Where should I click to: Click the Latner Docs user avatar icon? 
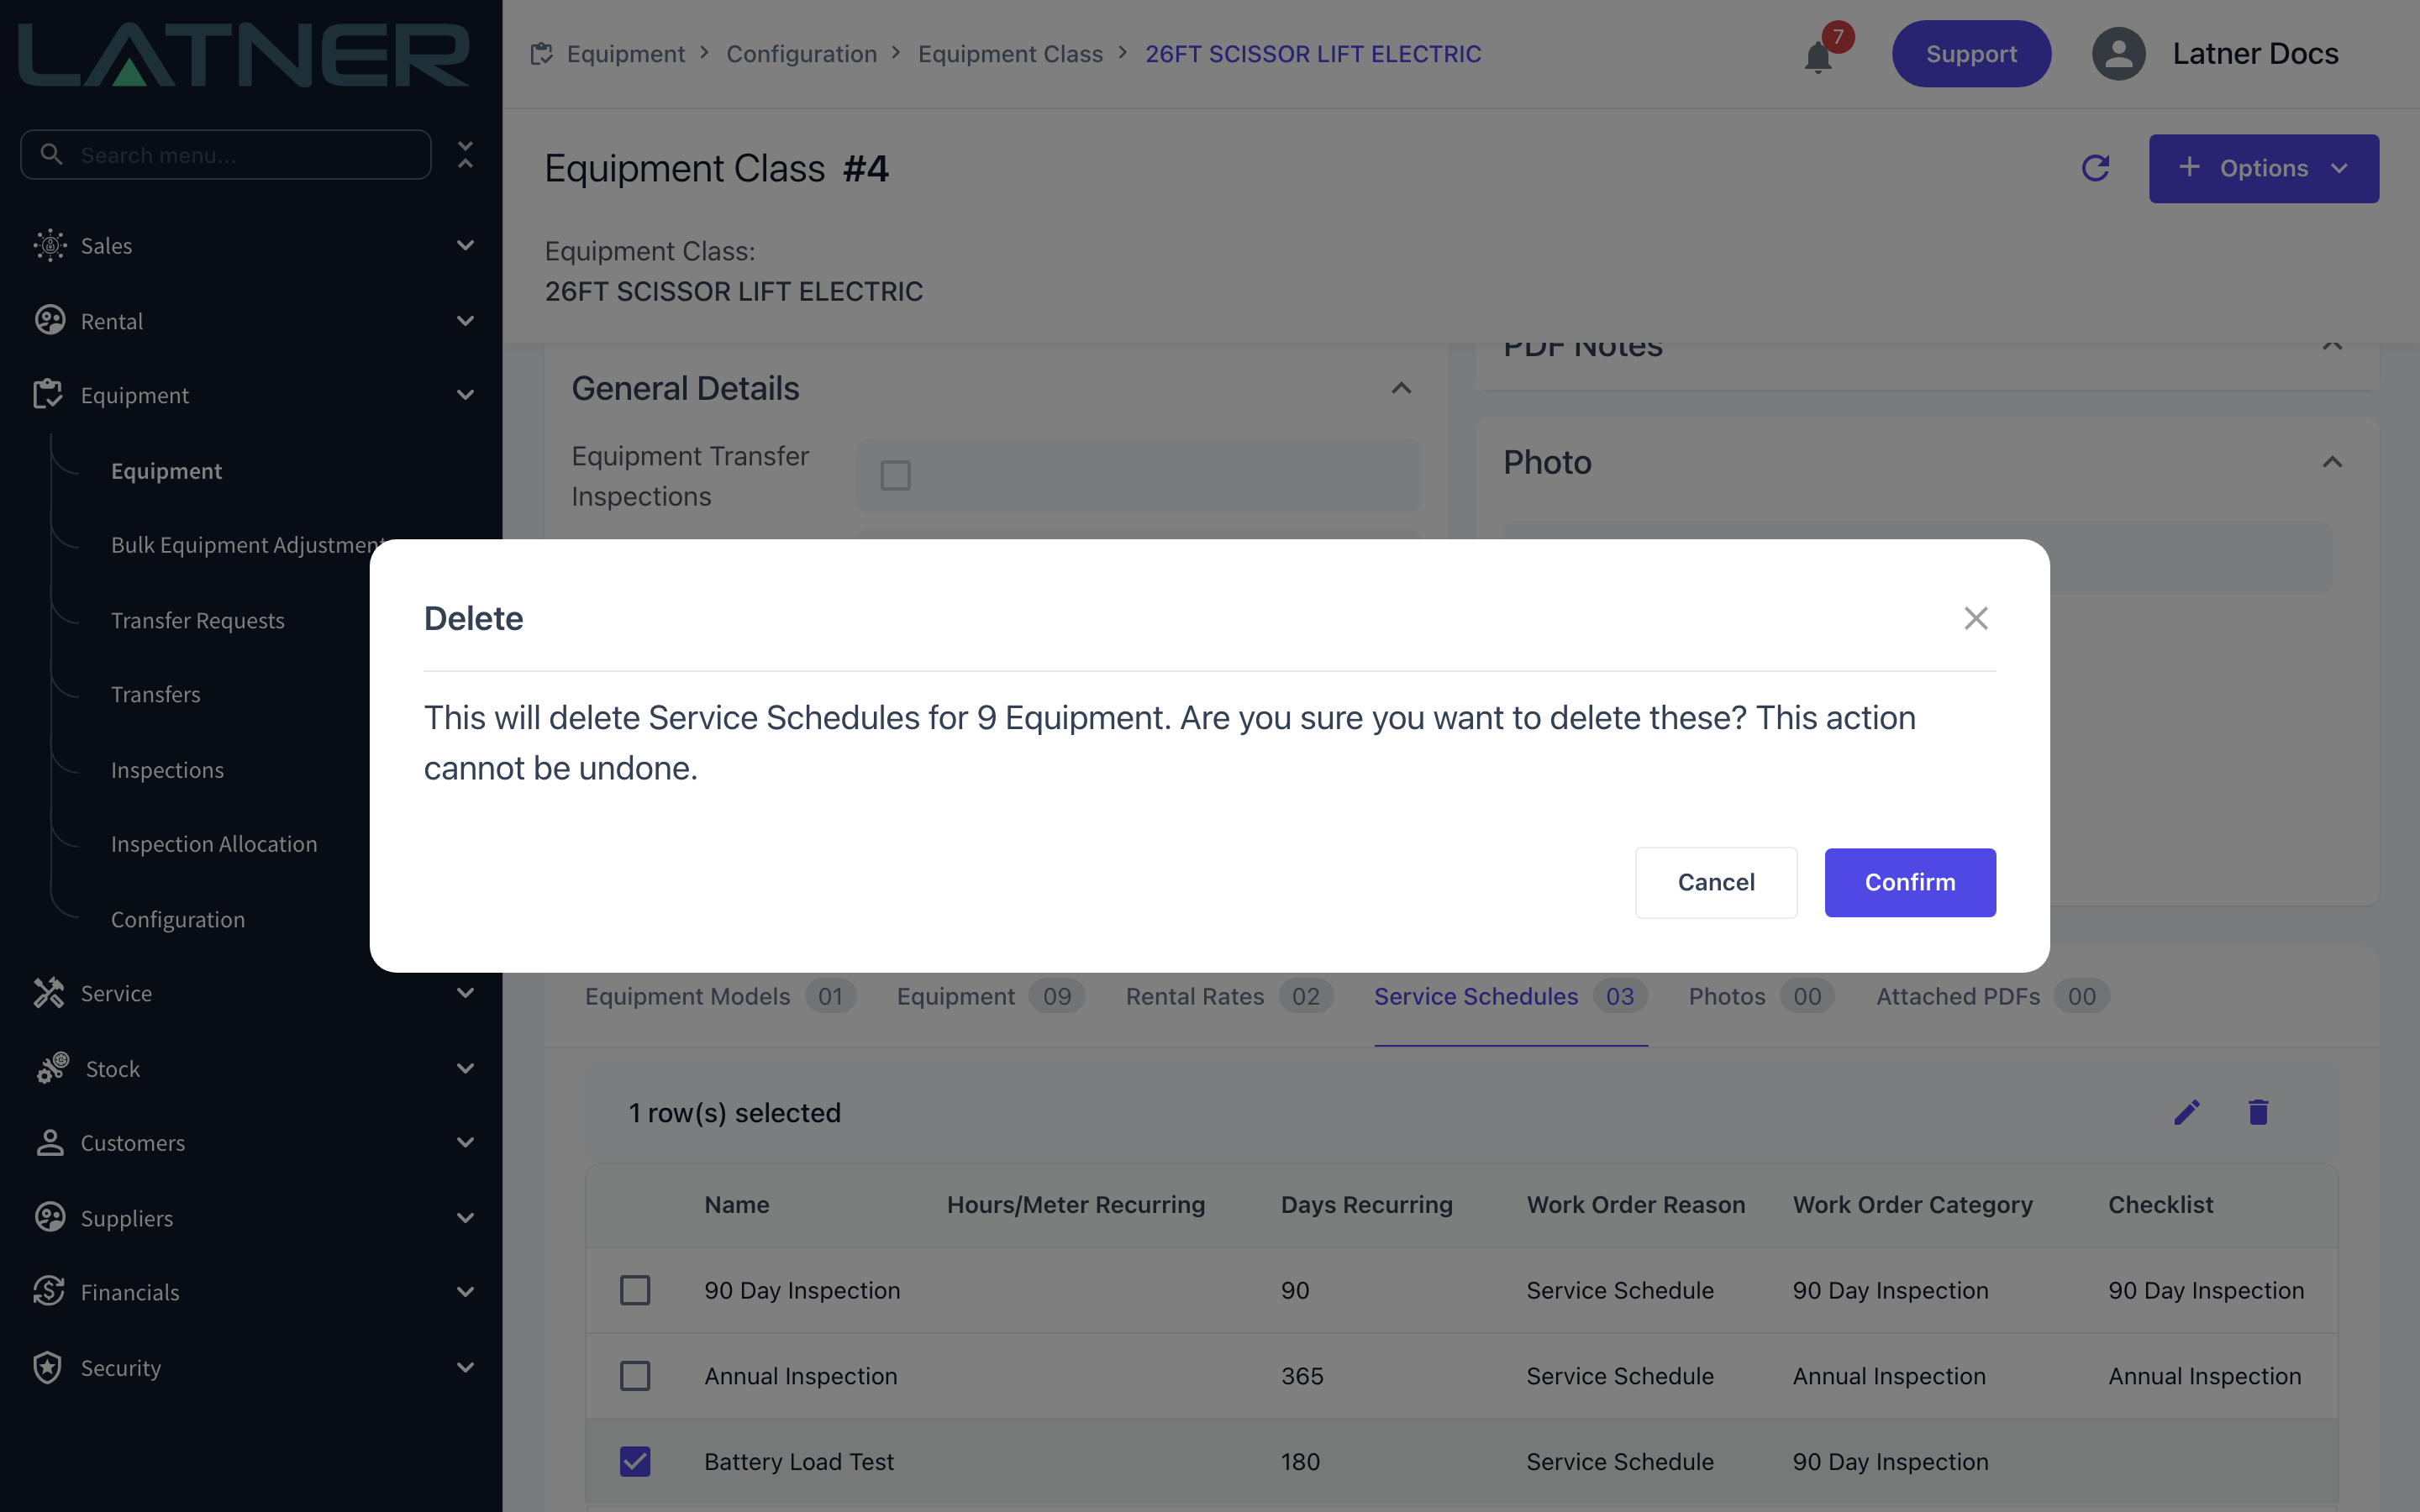2118,54
